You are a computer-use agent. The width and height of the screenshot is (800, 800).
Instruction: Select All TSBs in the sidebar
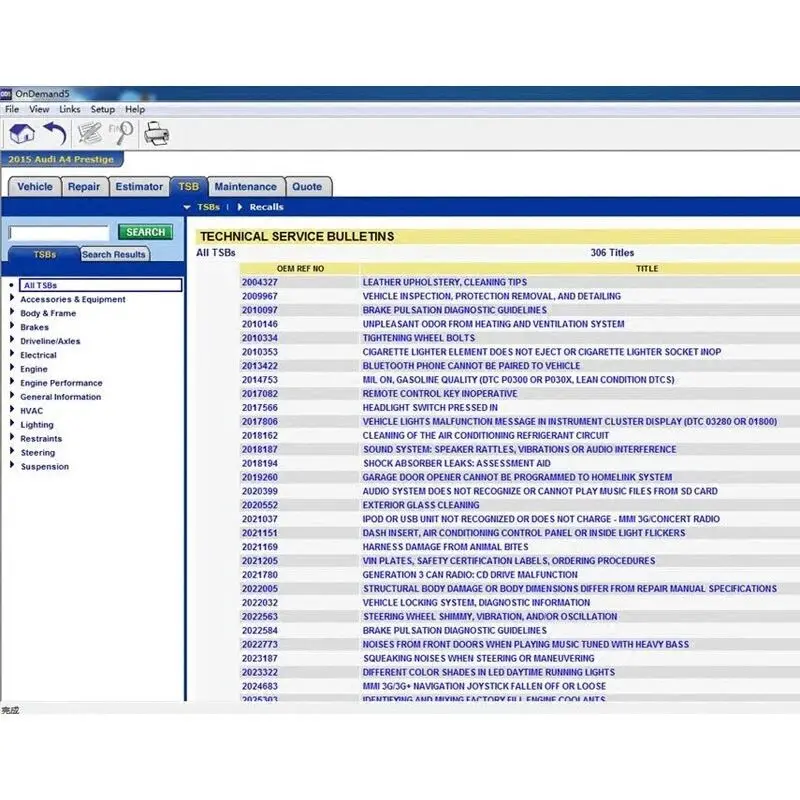tap(40, 284)
